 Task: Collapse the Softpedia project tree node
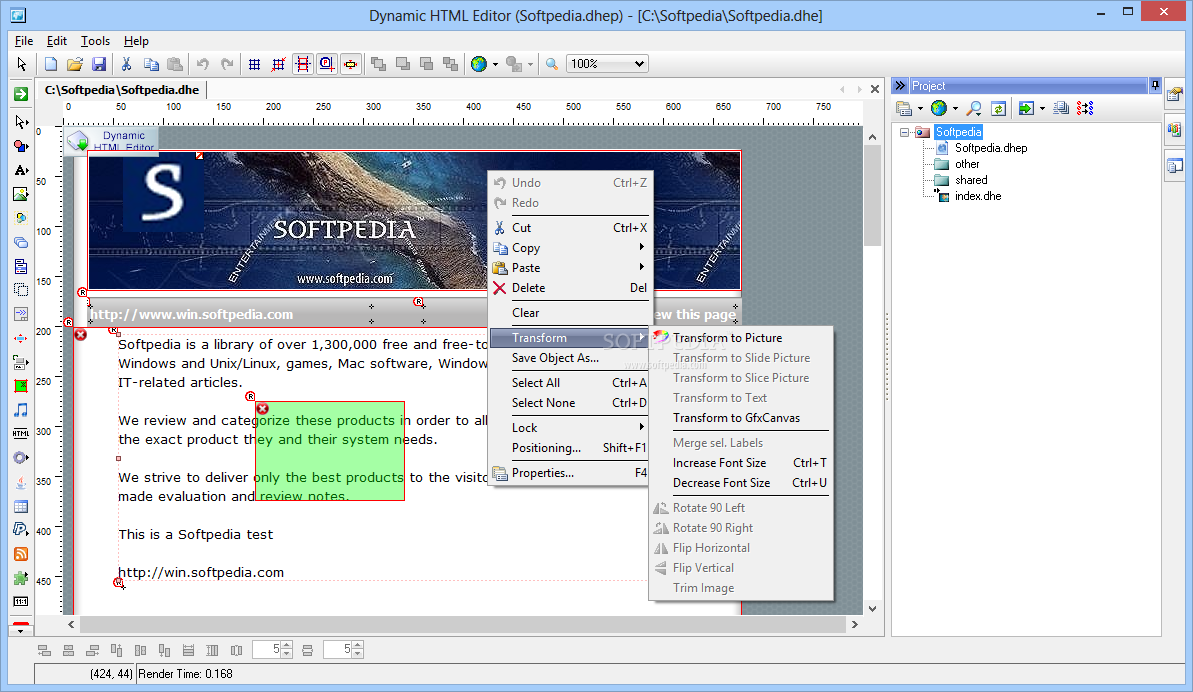pyautogui.click(x=904, y=132)
